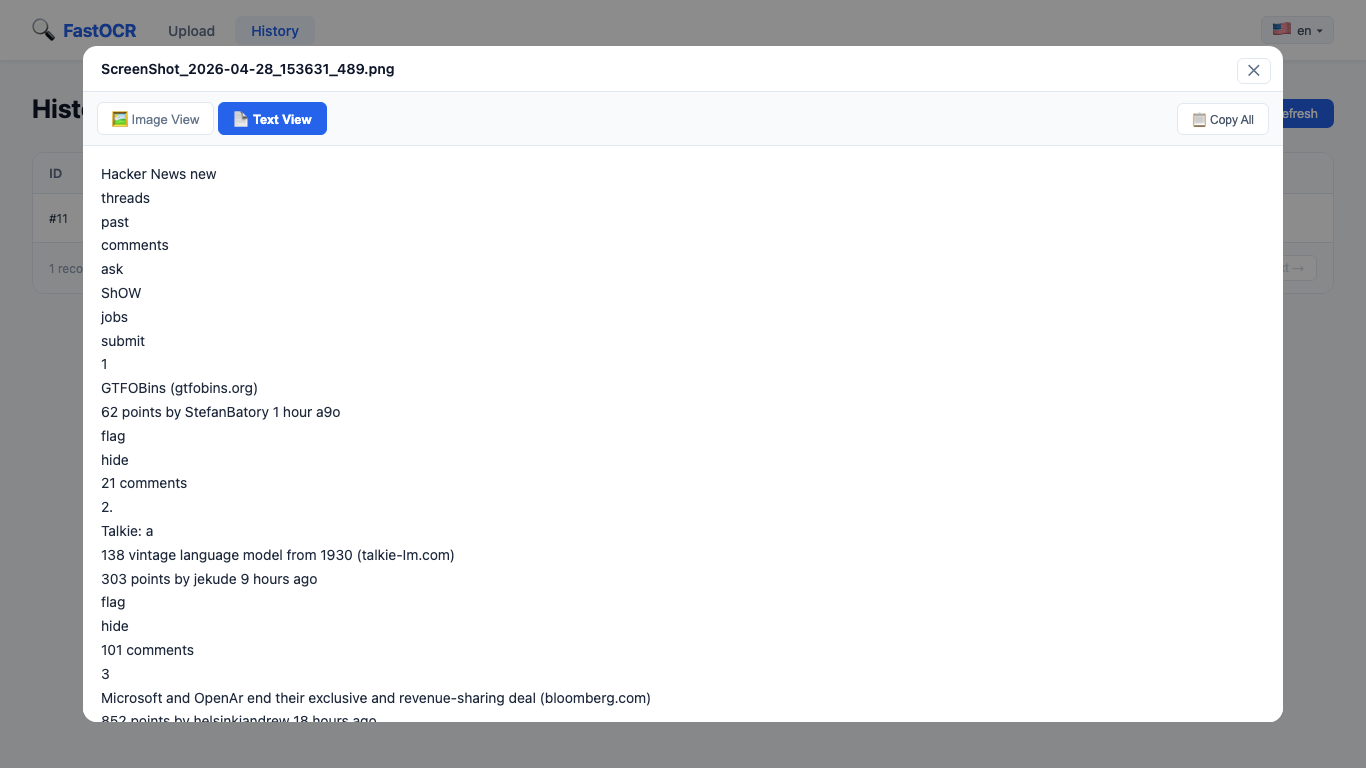Click the line "Talkie: a"
The image size is (1366, 768).
[x=127, y=531]
